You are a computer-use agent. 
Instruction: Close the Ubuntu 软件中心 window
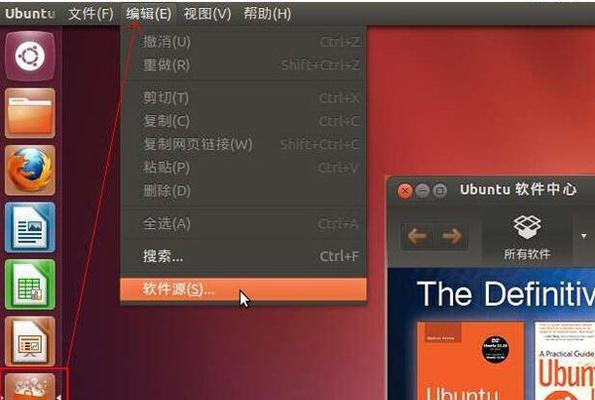coord(405,191)
